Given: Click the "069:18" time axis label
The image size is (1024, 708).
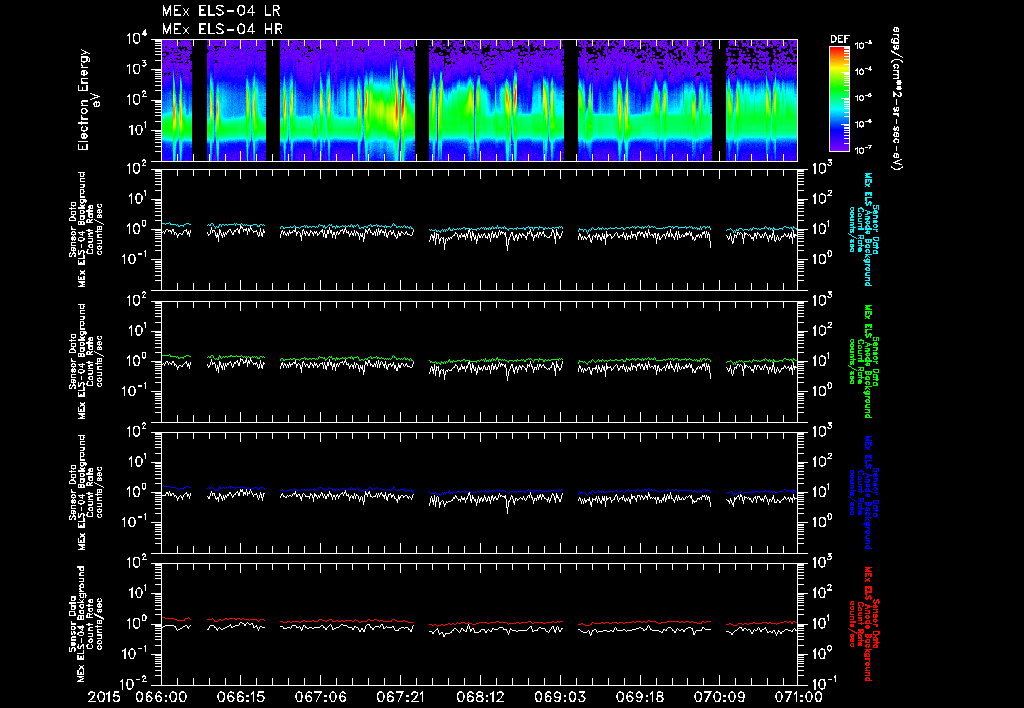Looking at the screenshot, I should (639, 697).
